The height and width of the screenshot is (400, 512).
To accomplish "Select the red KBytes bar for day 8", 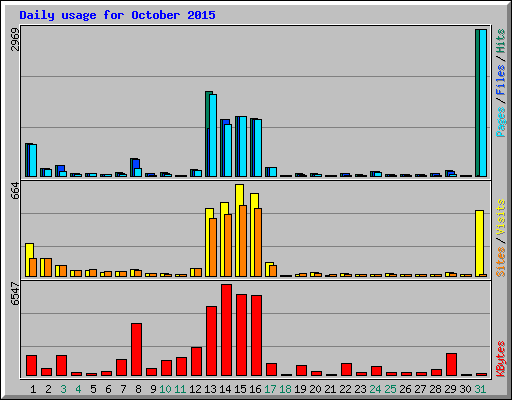I will [136, 349].
